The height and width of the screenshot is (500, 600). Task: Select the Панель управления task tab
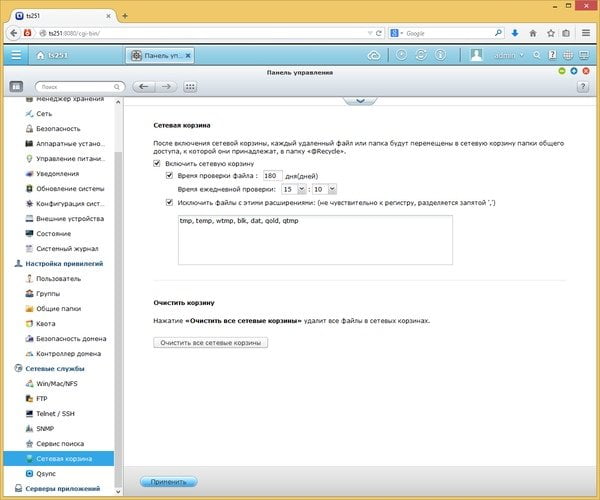click(160, 55)
